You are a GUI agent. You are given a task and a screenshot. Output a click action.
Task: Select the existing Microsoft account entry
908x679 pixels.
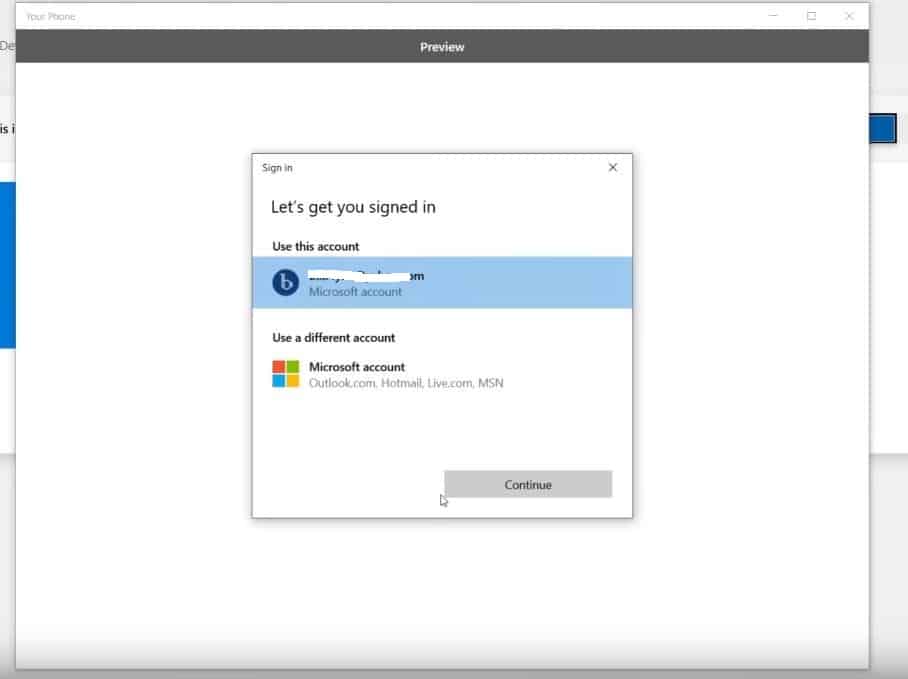(x=442, y=282)
